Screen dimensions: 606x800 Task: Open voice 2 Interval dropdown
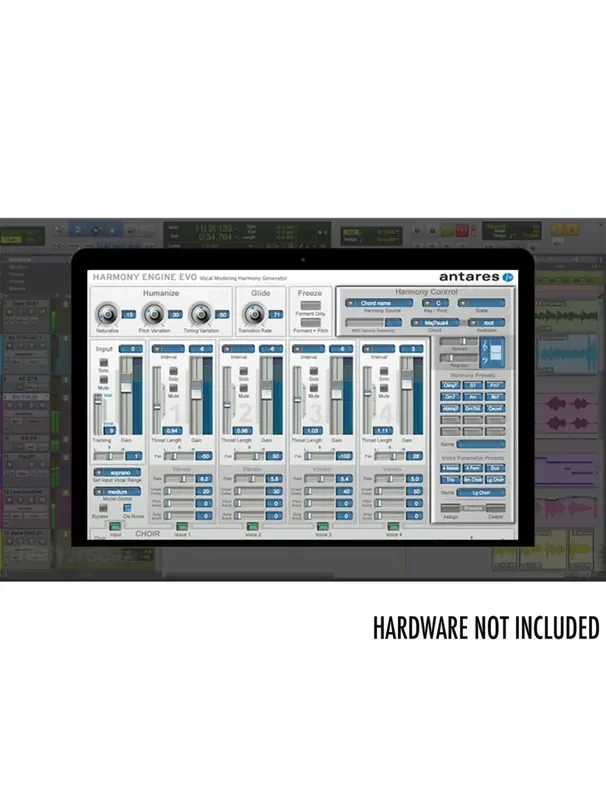[239, 349]
